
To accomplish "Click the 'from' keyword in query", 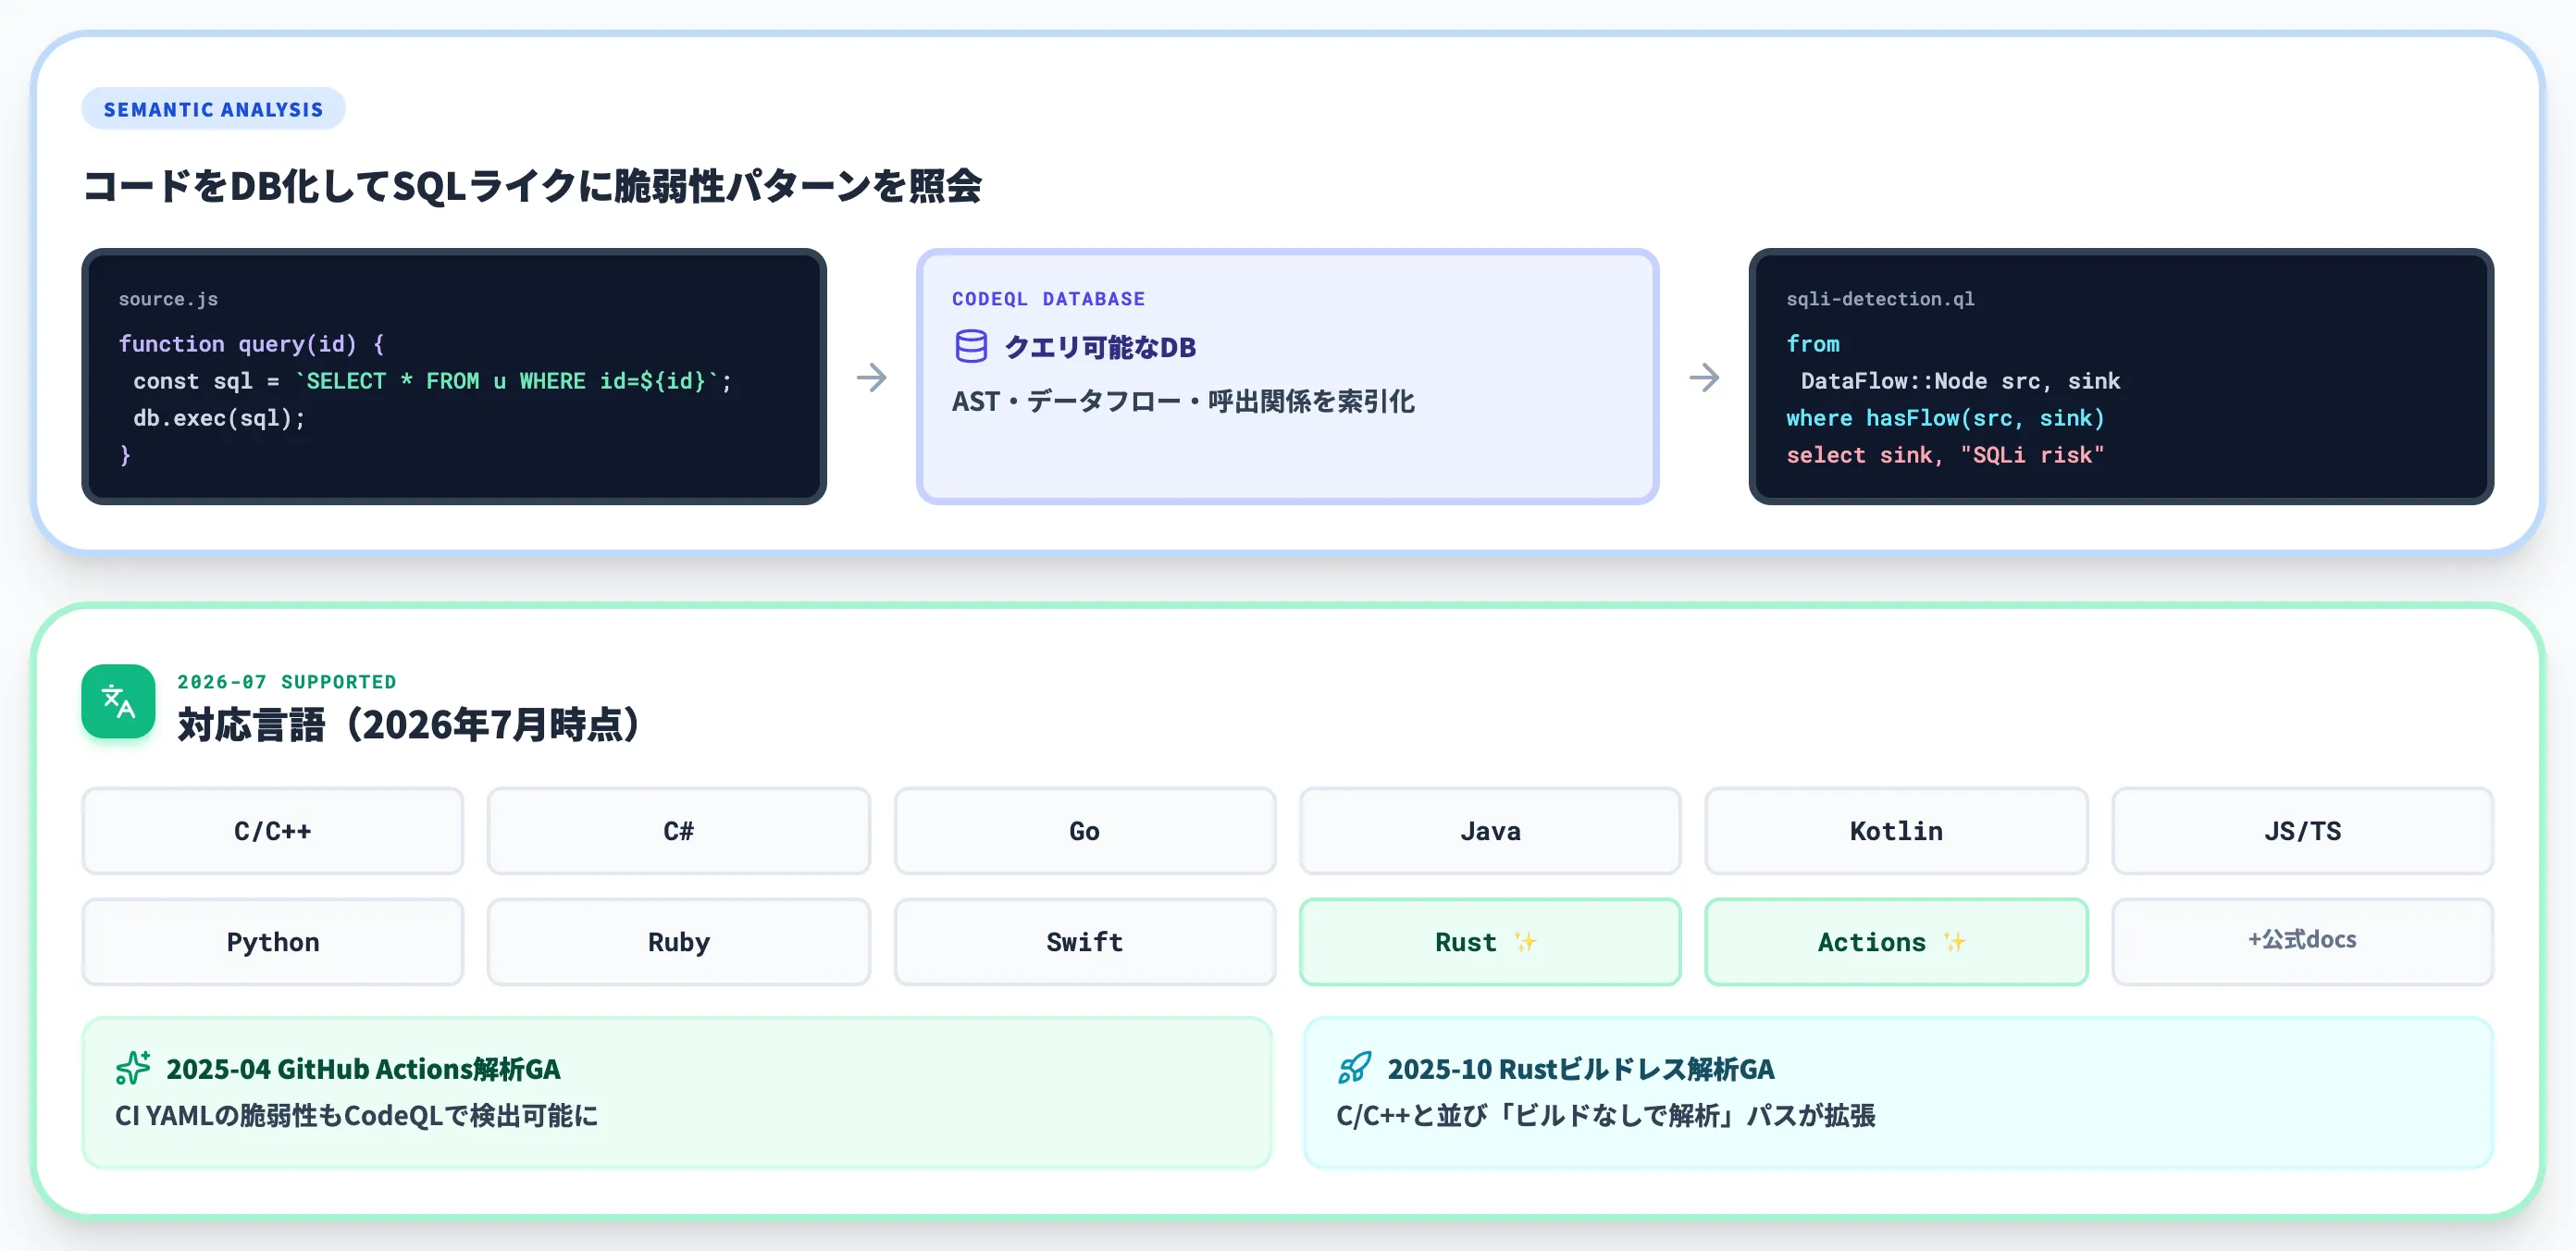I will [x=1813, y=344].
